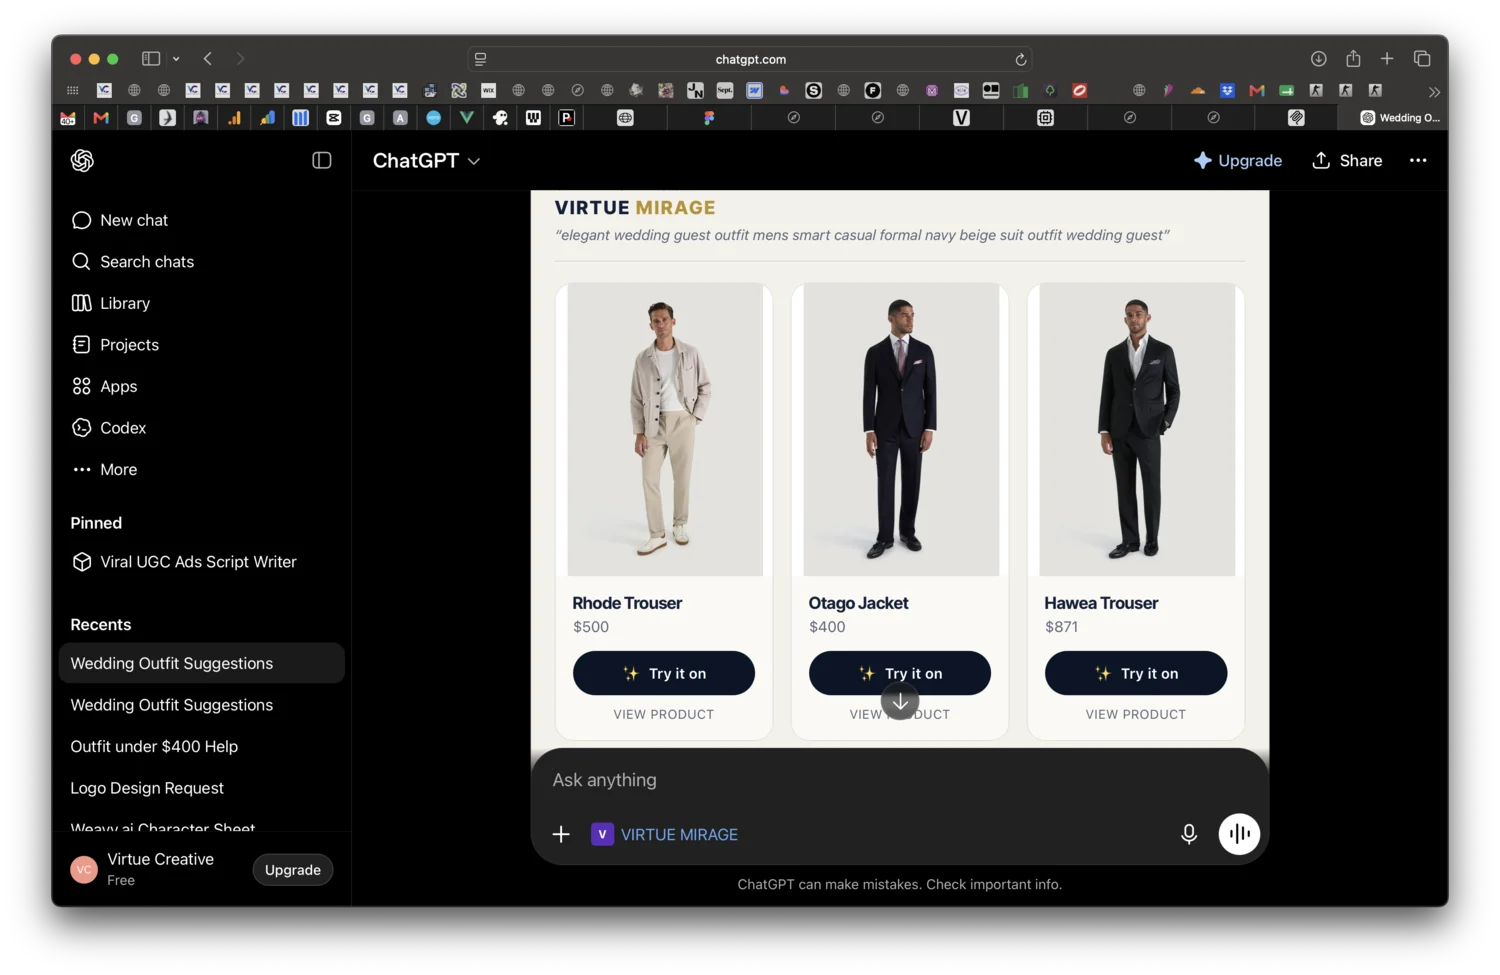Open the Rhode Trouser product image
This screenshot has height=975, width=1500.
665,429
